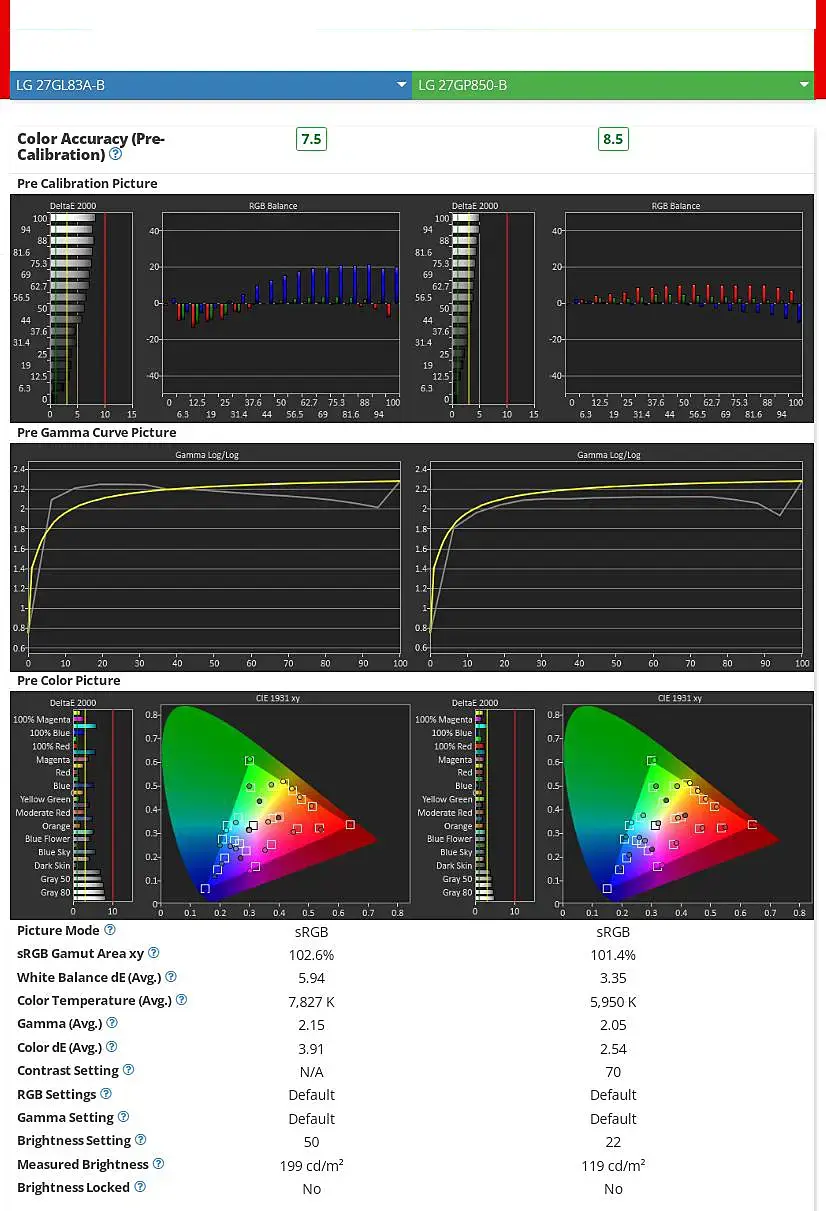Select the 119 cd/m² measured brightness value
Screen dimensions: 826x1211
click(x=613, y=1165)
